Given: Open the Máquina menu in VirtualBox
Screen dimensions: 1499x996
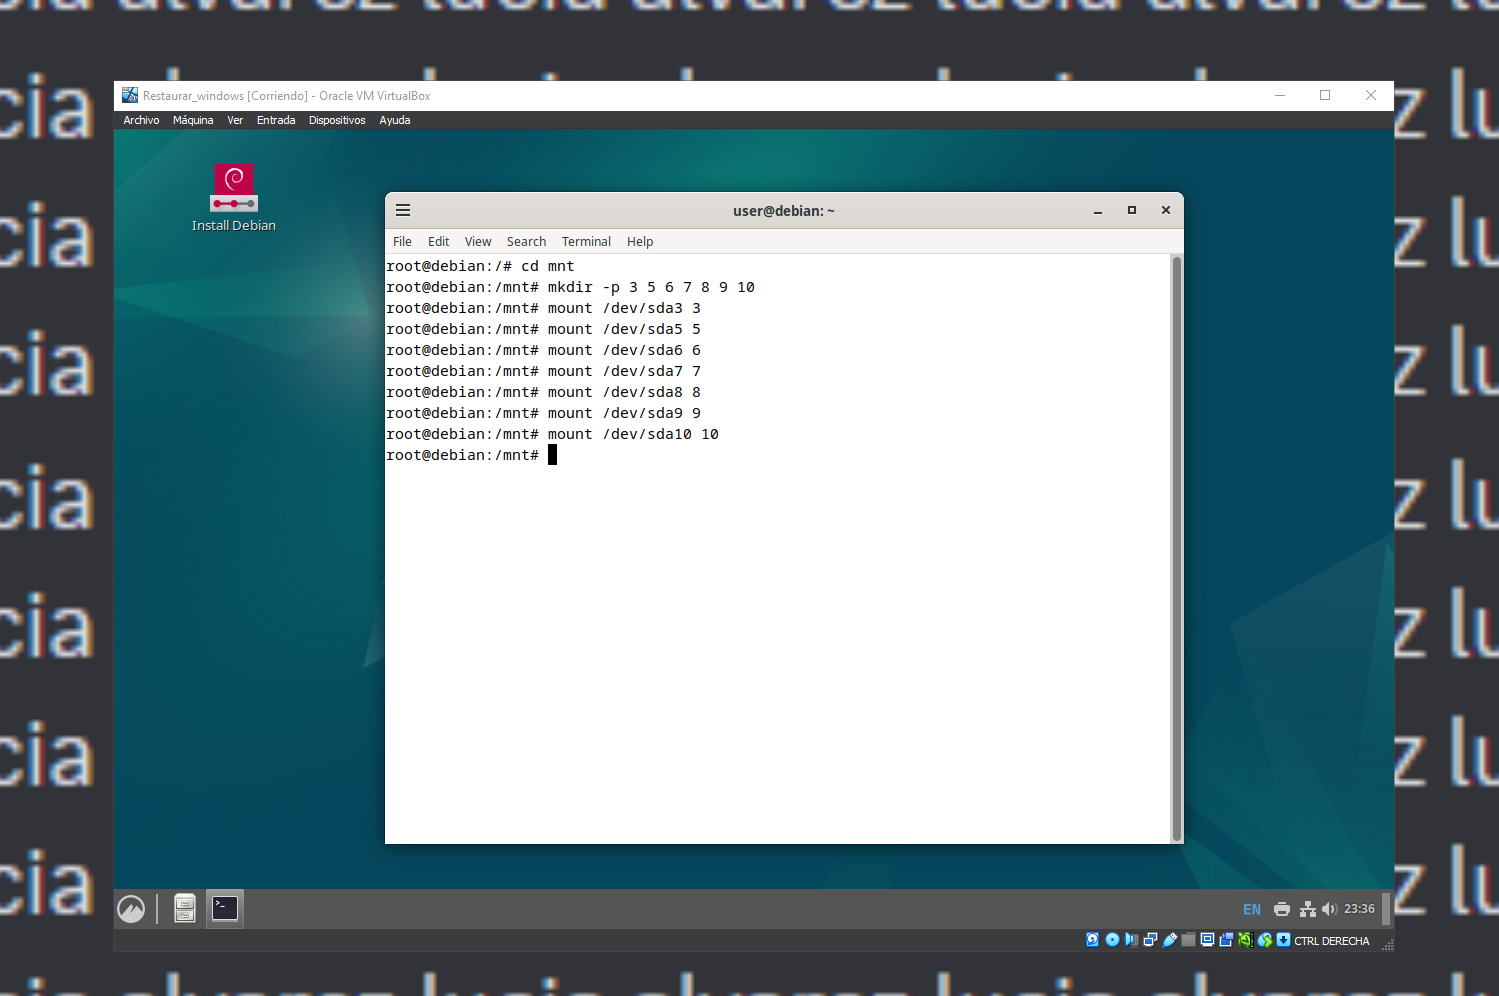Looking at the screenshot, I should tap(192, 120).
